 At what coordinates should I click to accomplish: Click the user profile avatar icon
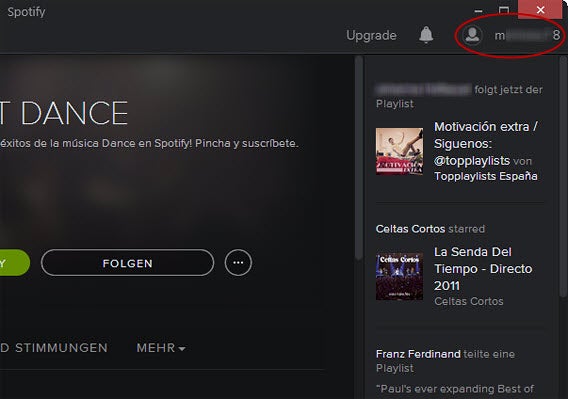coord(472,35)
